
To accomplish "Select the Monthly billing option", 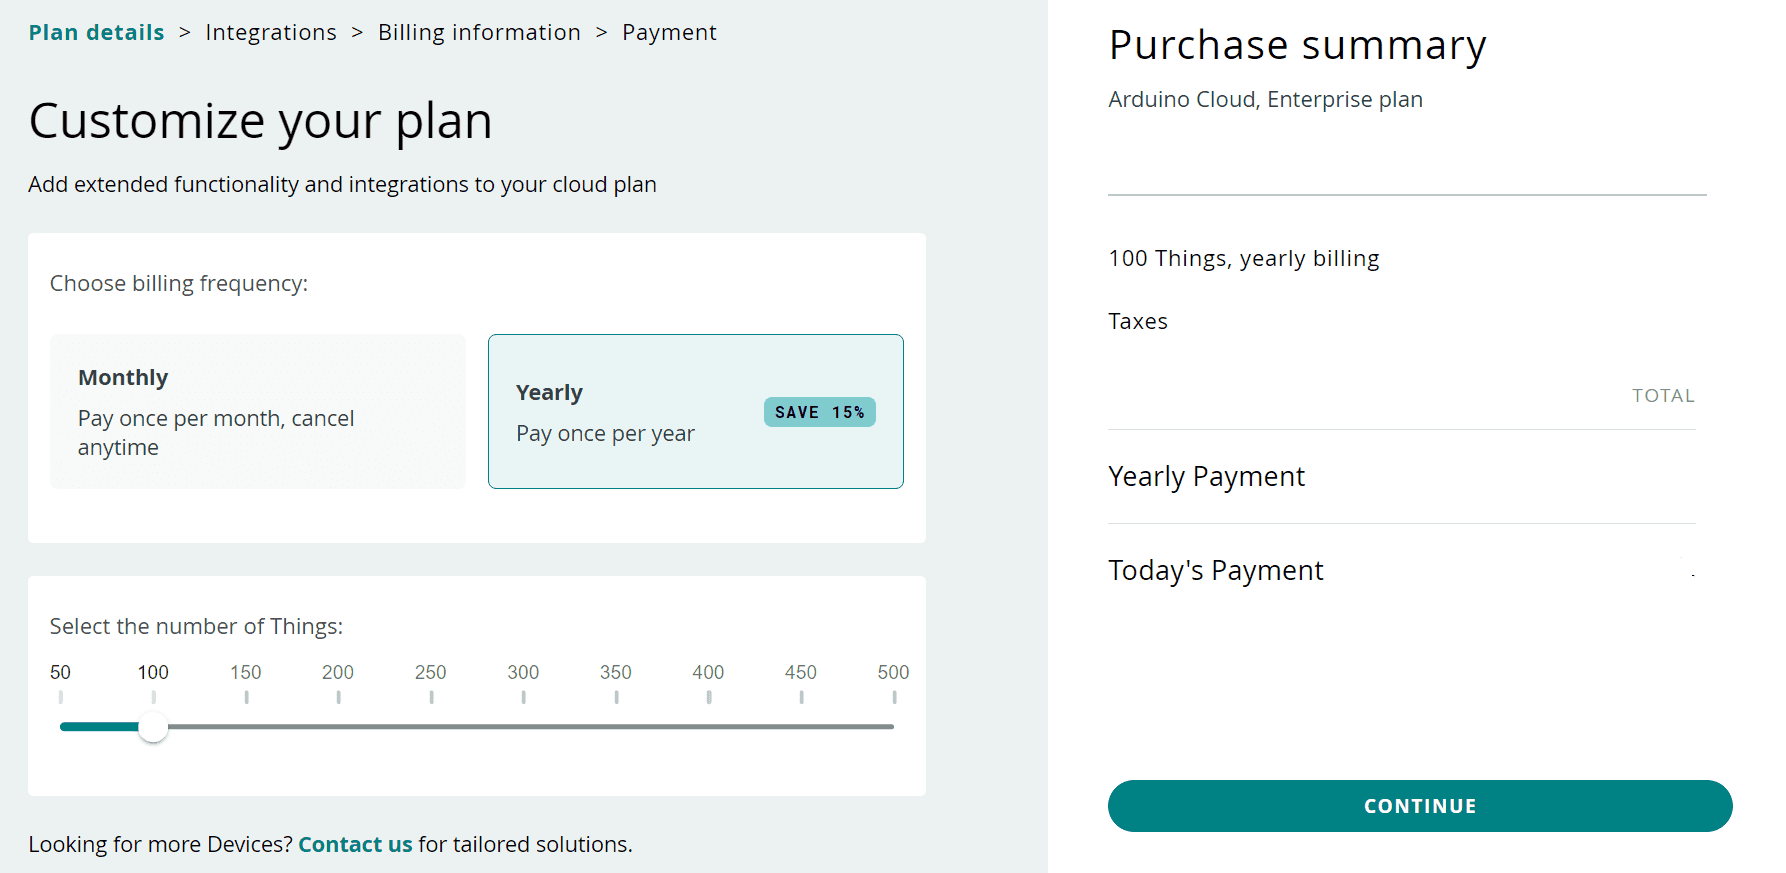I will 257,411.
